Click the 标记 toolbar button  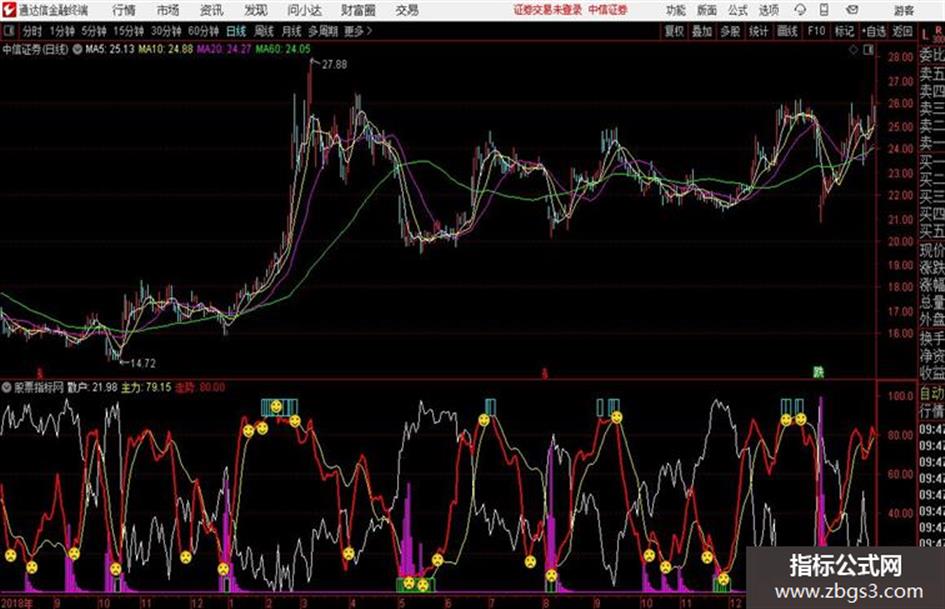844,31
